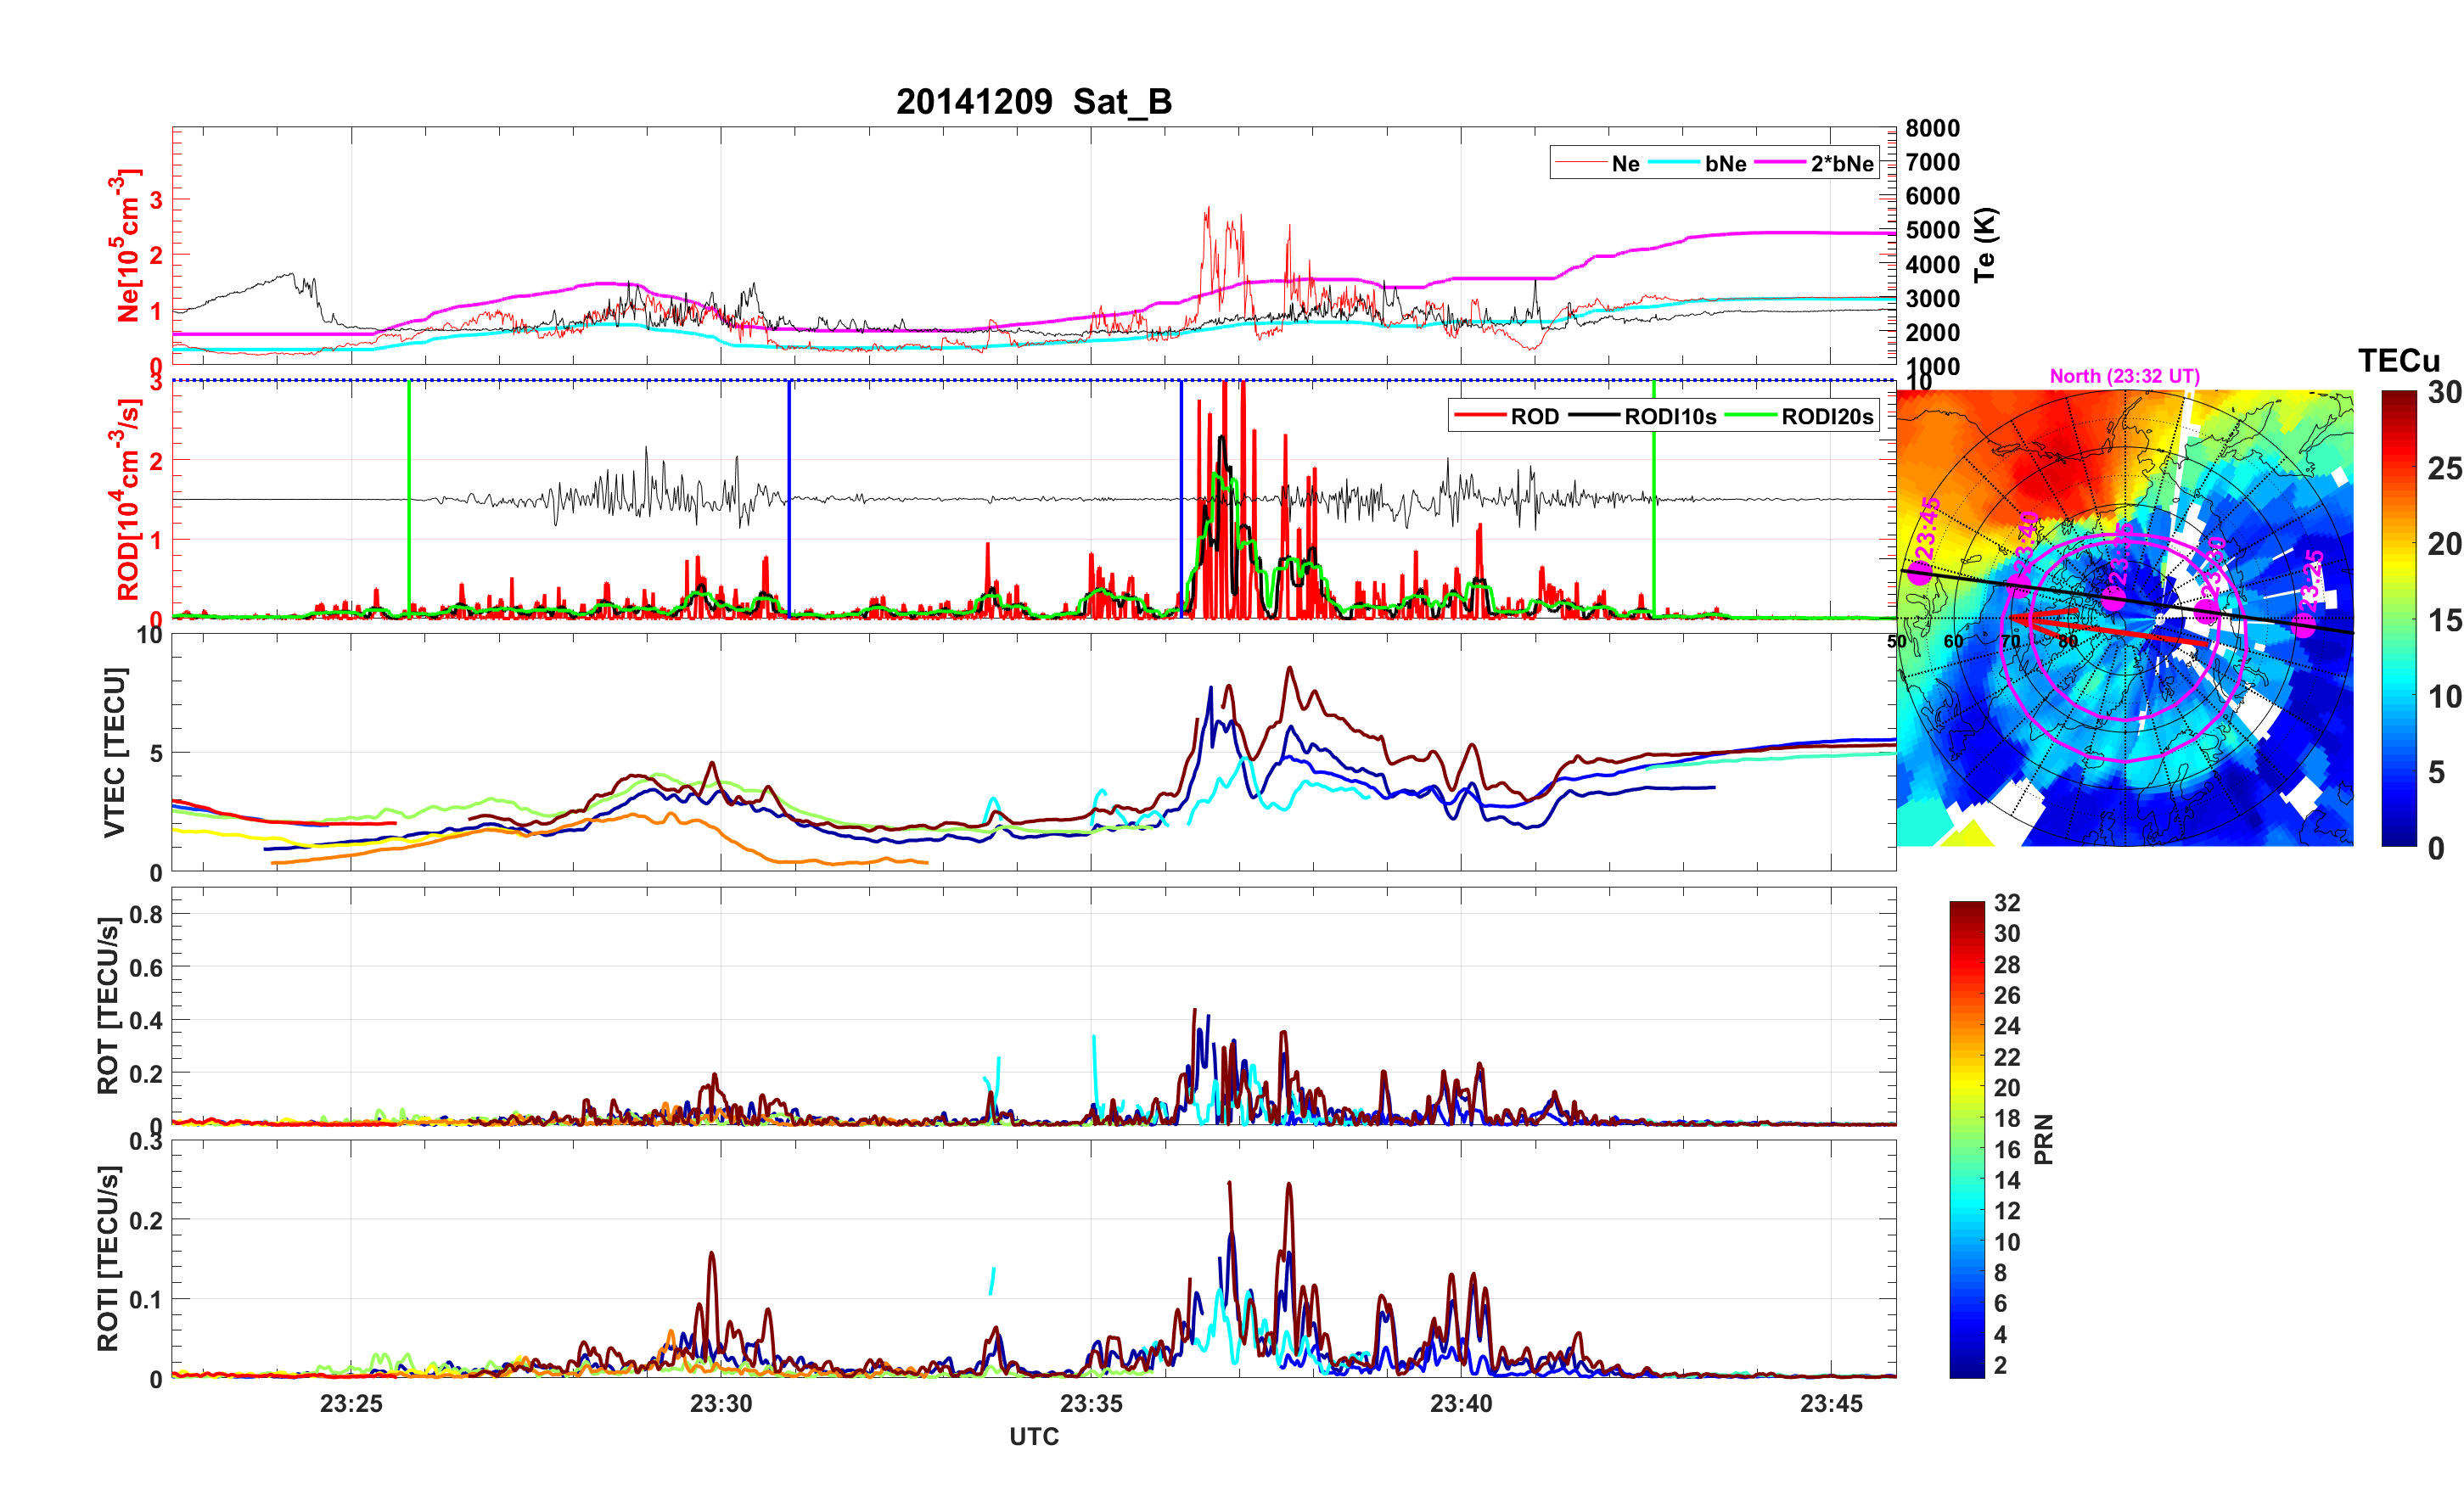
Task: Click latitude label 60 on polar map
Action: click(x=1952, y=641)
